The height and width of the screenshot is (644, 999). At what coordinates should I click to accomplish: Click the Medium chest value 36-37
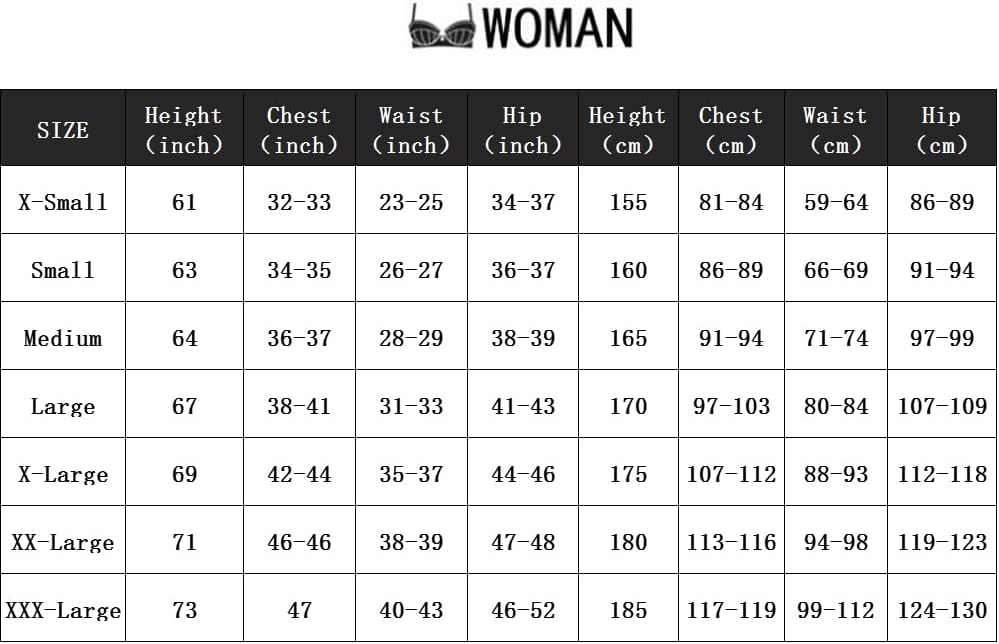(x=299, y=338)
